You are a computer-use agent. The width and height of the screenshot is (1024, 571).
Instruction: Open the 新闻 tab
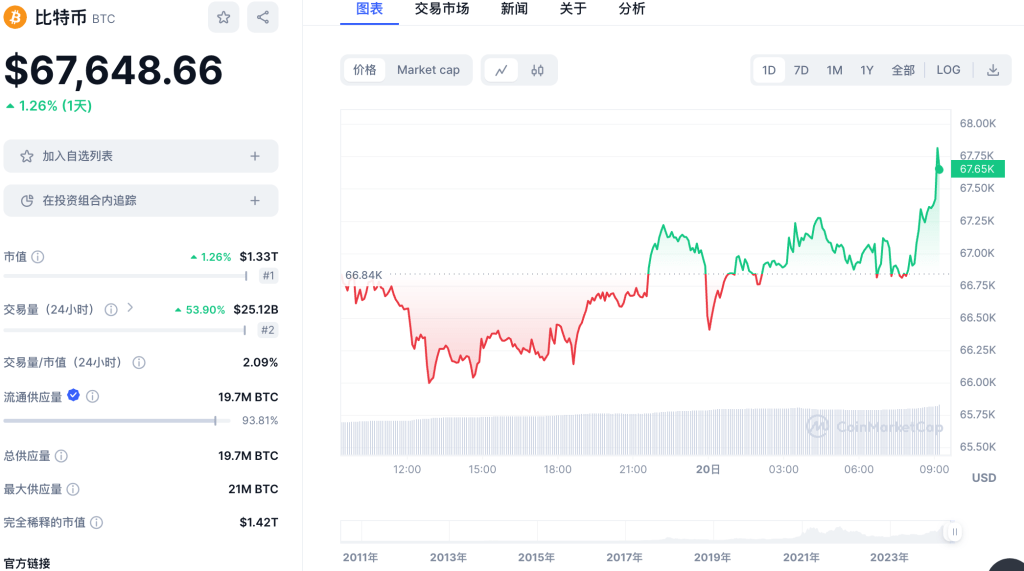point(514,9)
